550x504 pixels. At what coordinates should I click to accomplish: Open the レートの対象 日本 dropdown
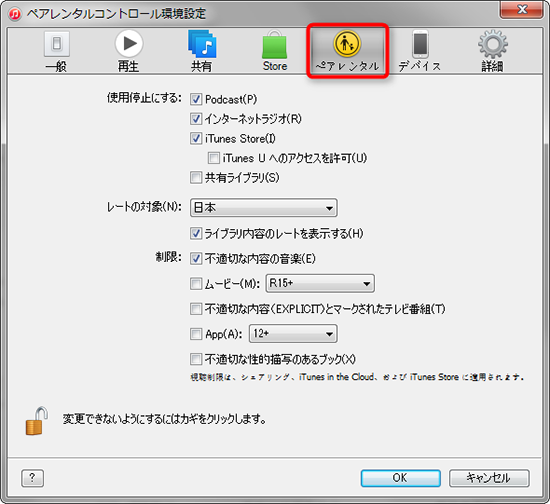click(x=264, y=208)
